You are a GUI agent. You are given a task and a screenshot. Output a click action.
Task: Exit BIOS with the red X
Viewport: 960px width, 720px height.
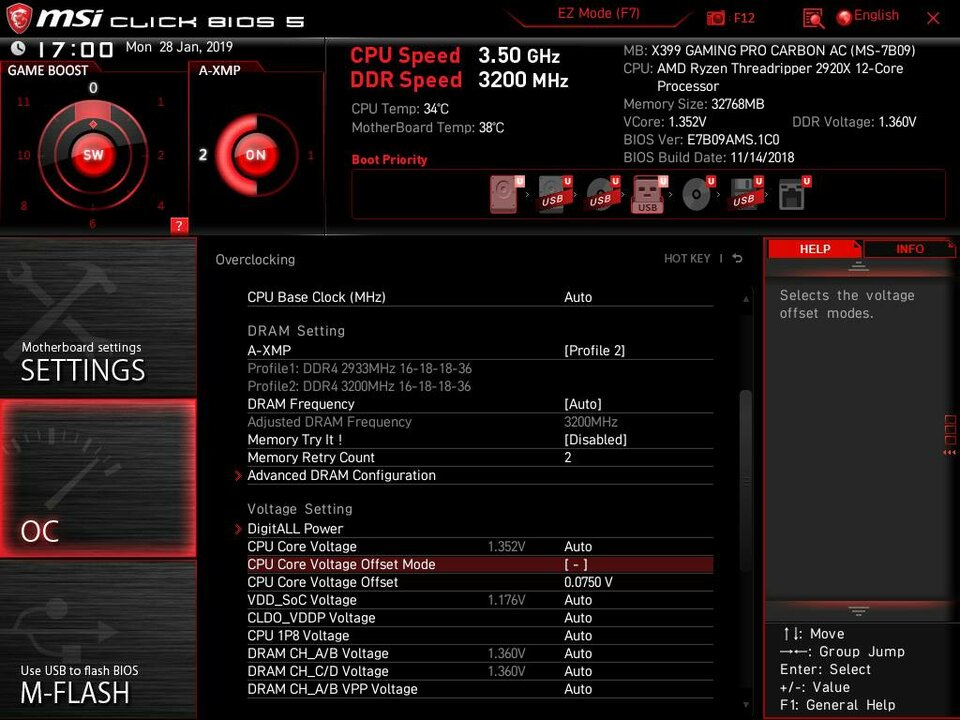(x=933, y=18)
